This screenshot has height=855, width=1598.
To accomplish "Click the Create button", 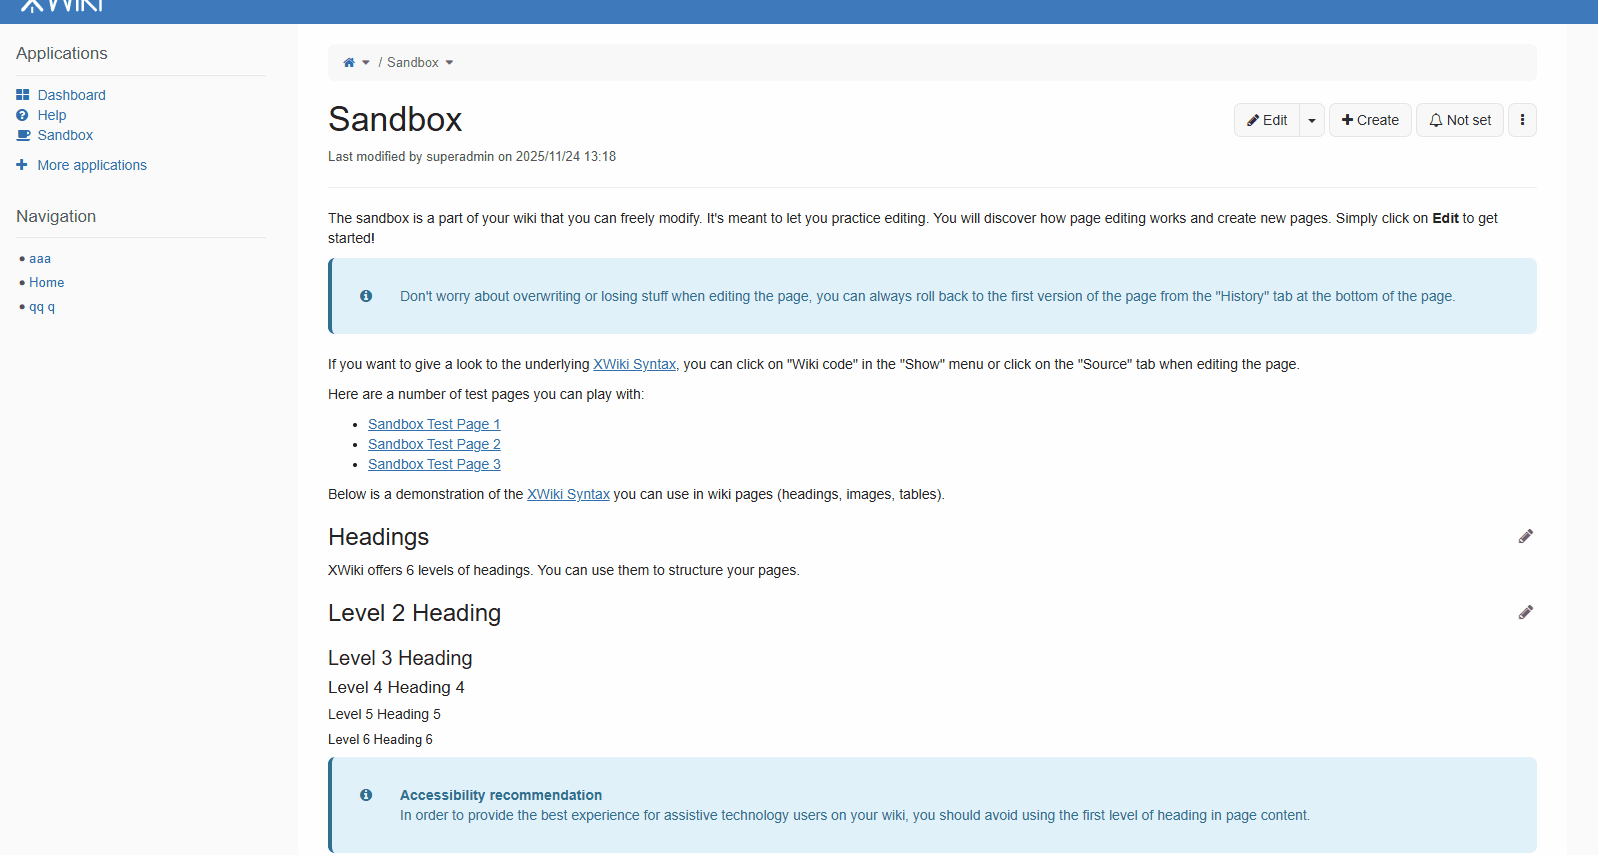I will click(x=1370, y=120).
